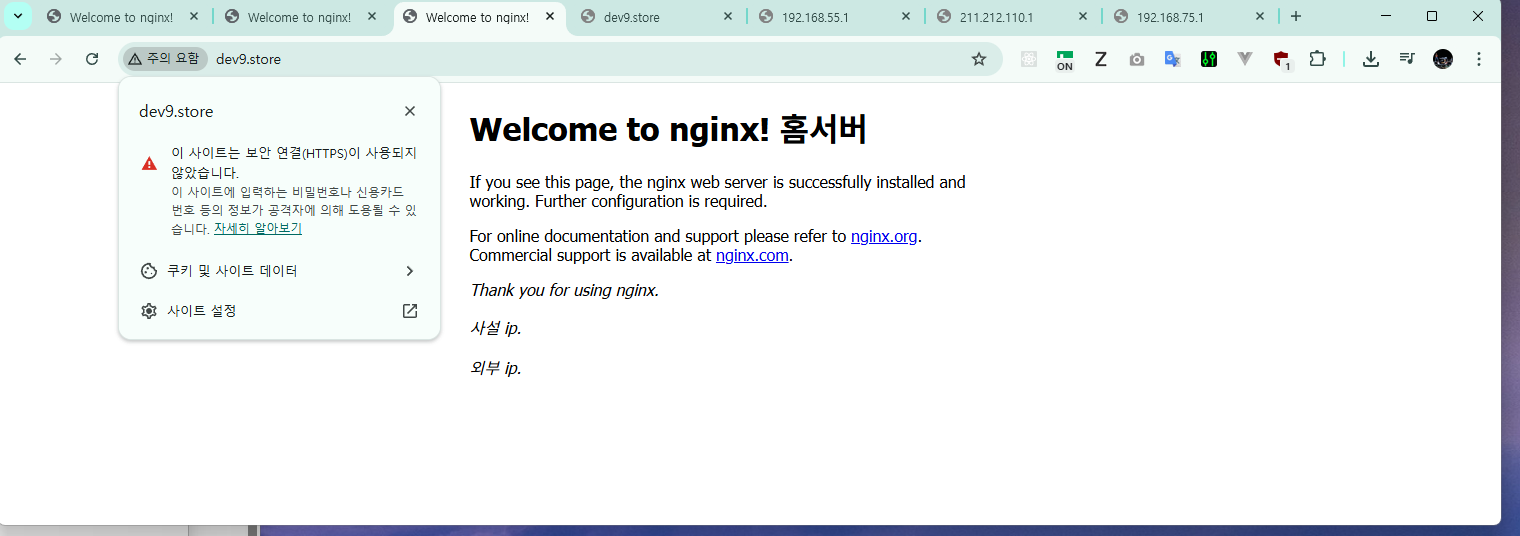Close the dev9.store tab
Viewport: 1520px width, 536px height.
(x=727, y=17)
